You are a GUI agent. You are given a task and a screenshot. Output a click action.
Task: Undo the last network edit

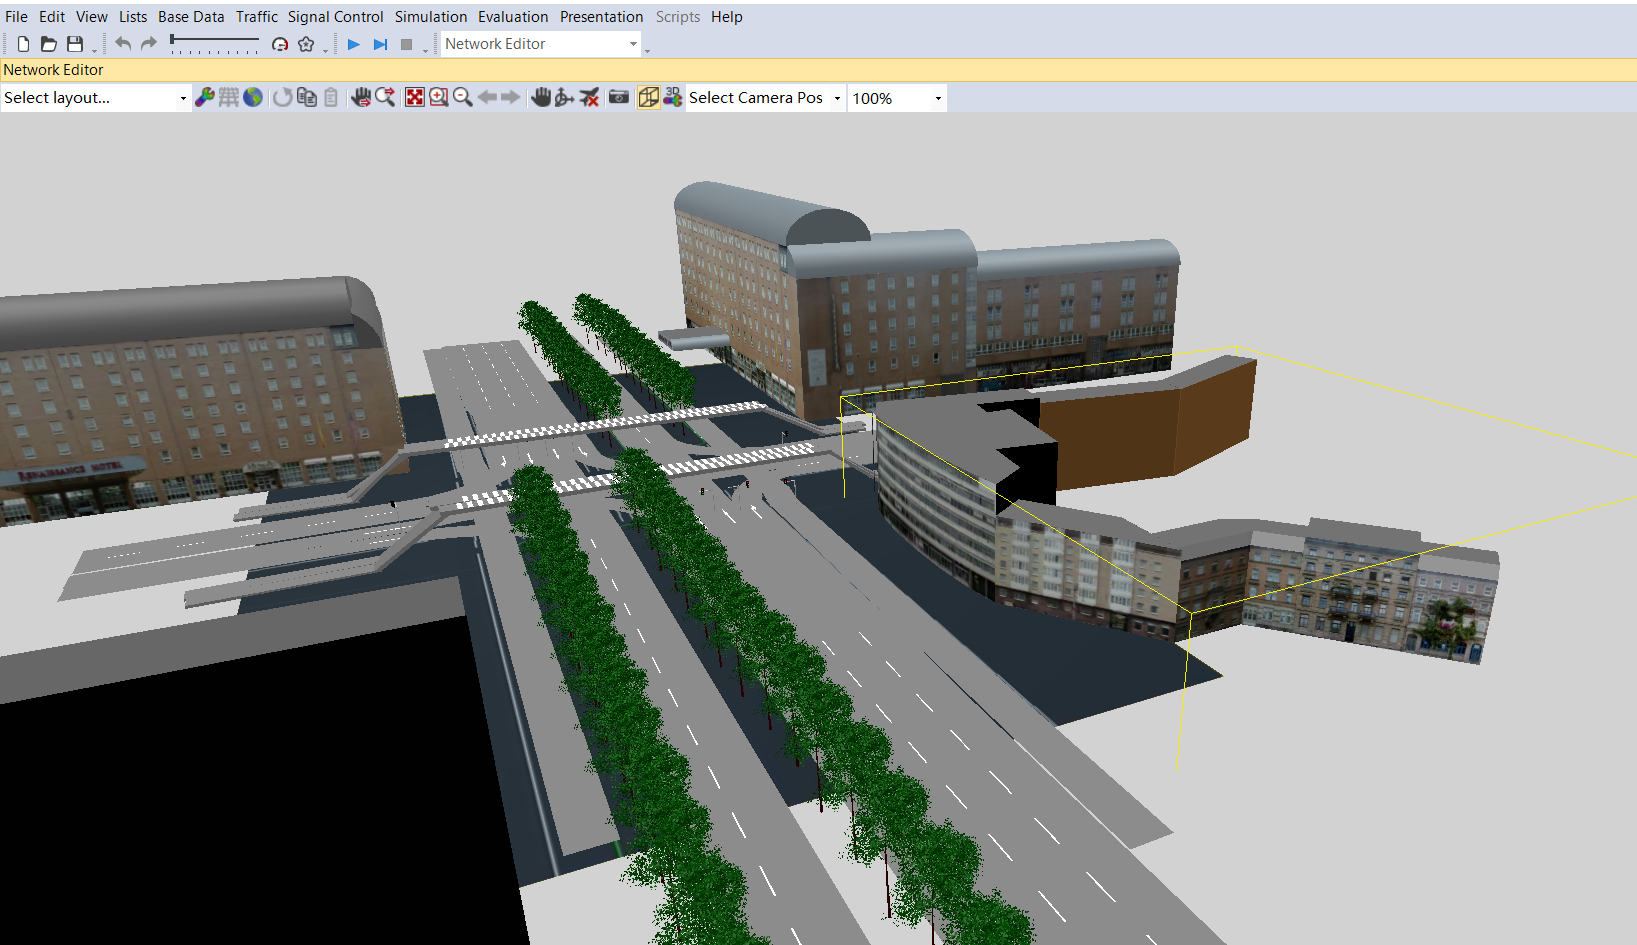(x=122, y=44)
